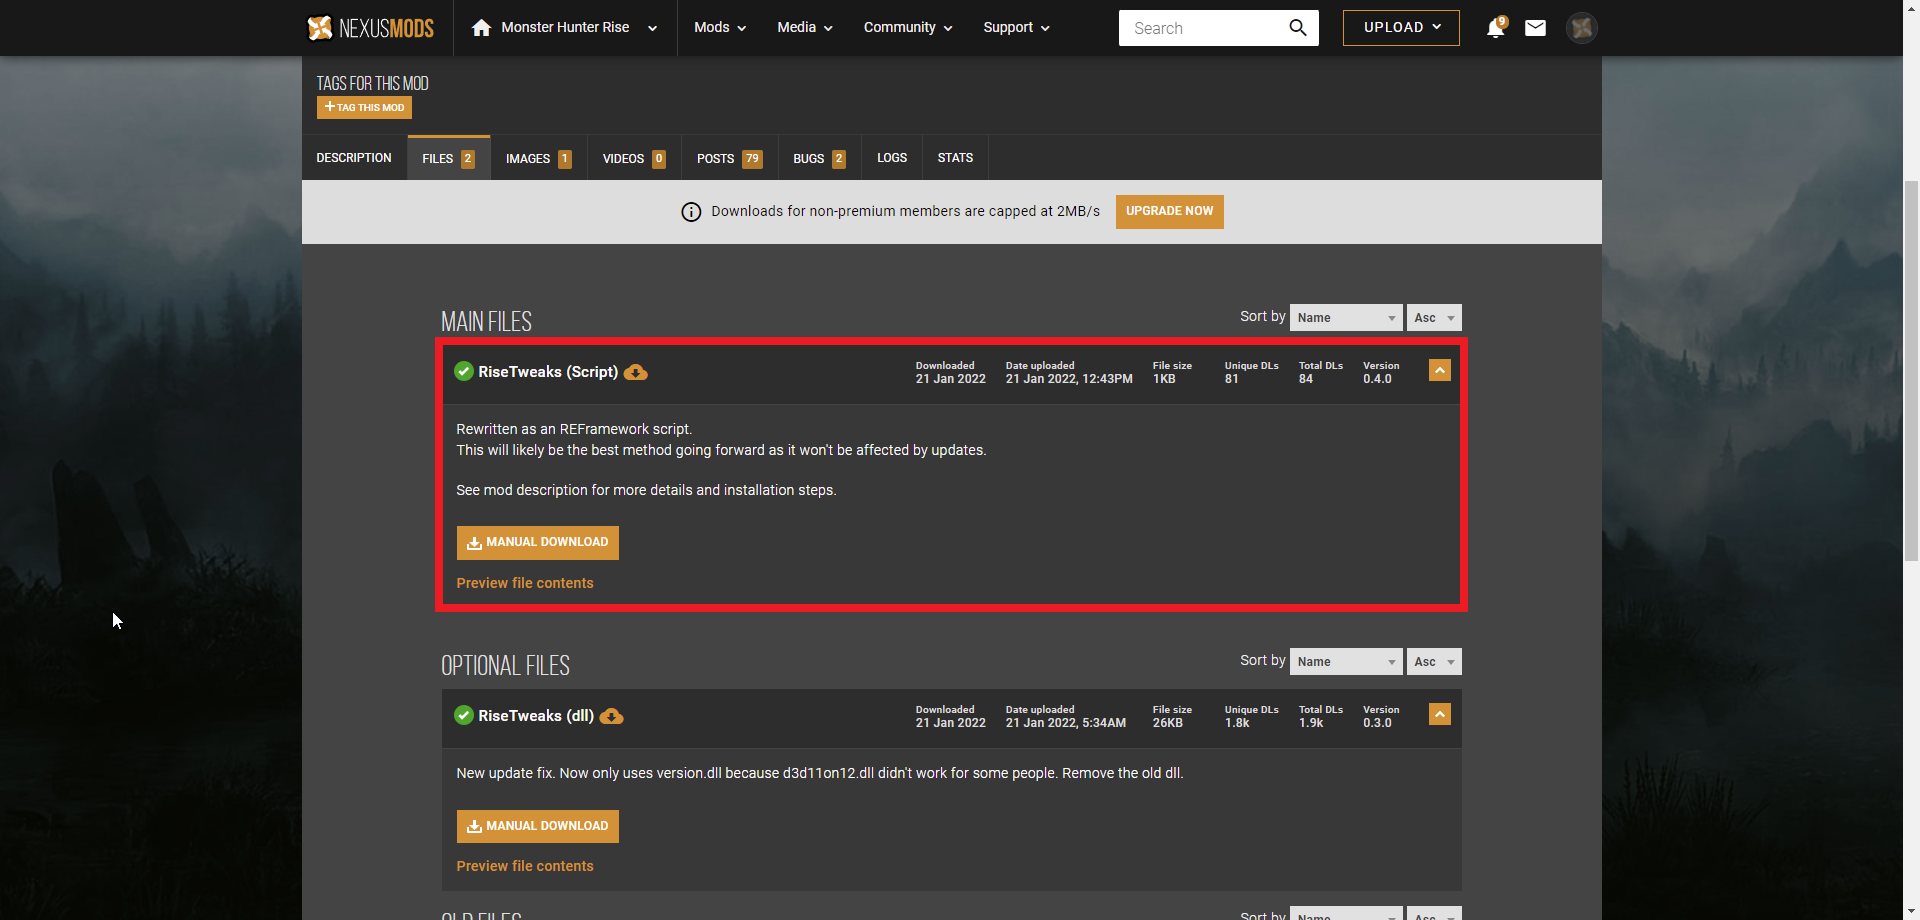Viewport: 1920px width, 920px height.
Task: Click the RiseTweaks (dll) file title
Action: pyautogui.click(x=536, y=716)
